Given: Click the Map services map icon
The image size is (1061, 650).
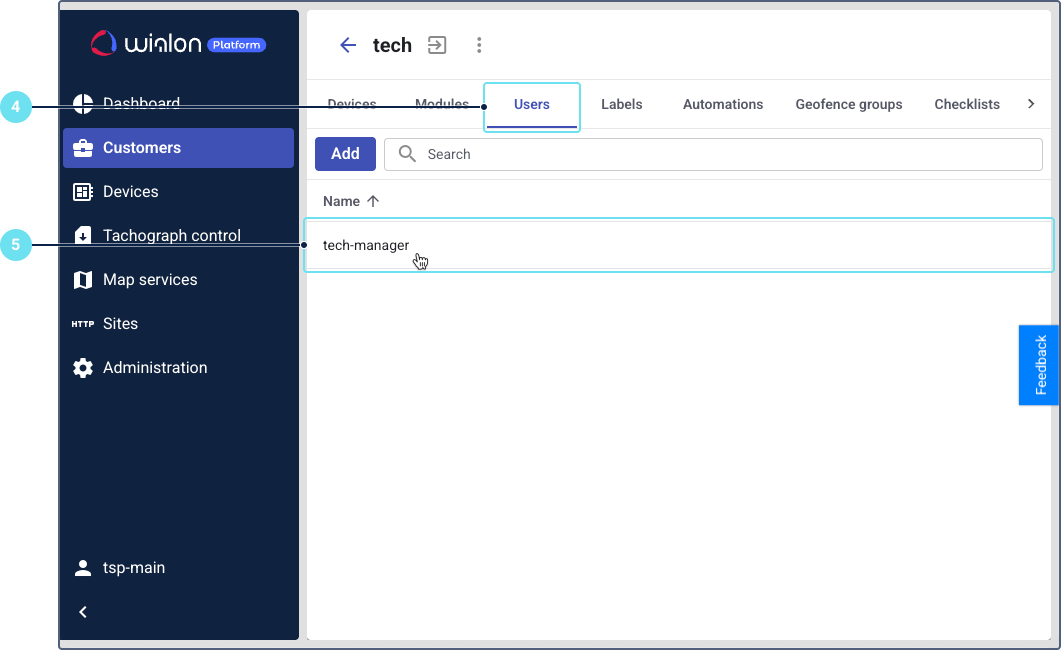Looking at the screenshot, I should coord(83,280).
